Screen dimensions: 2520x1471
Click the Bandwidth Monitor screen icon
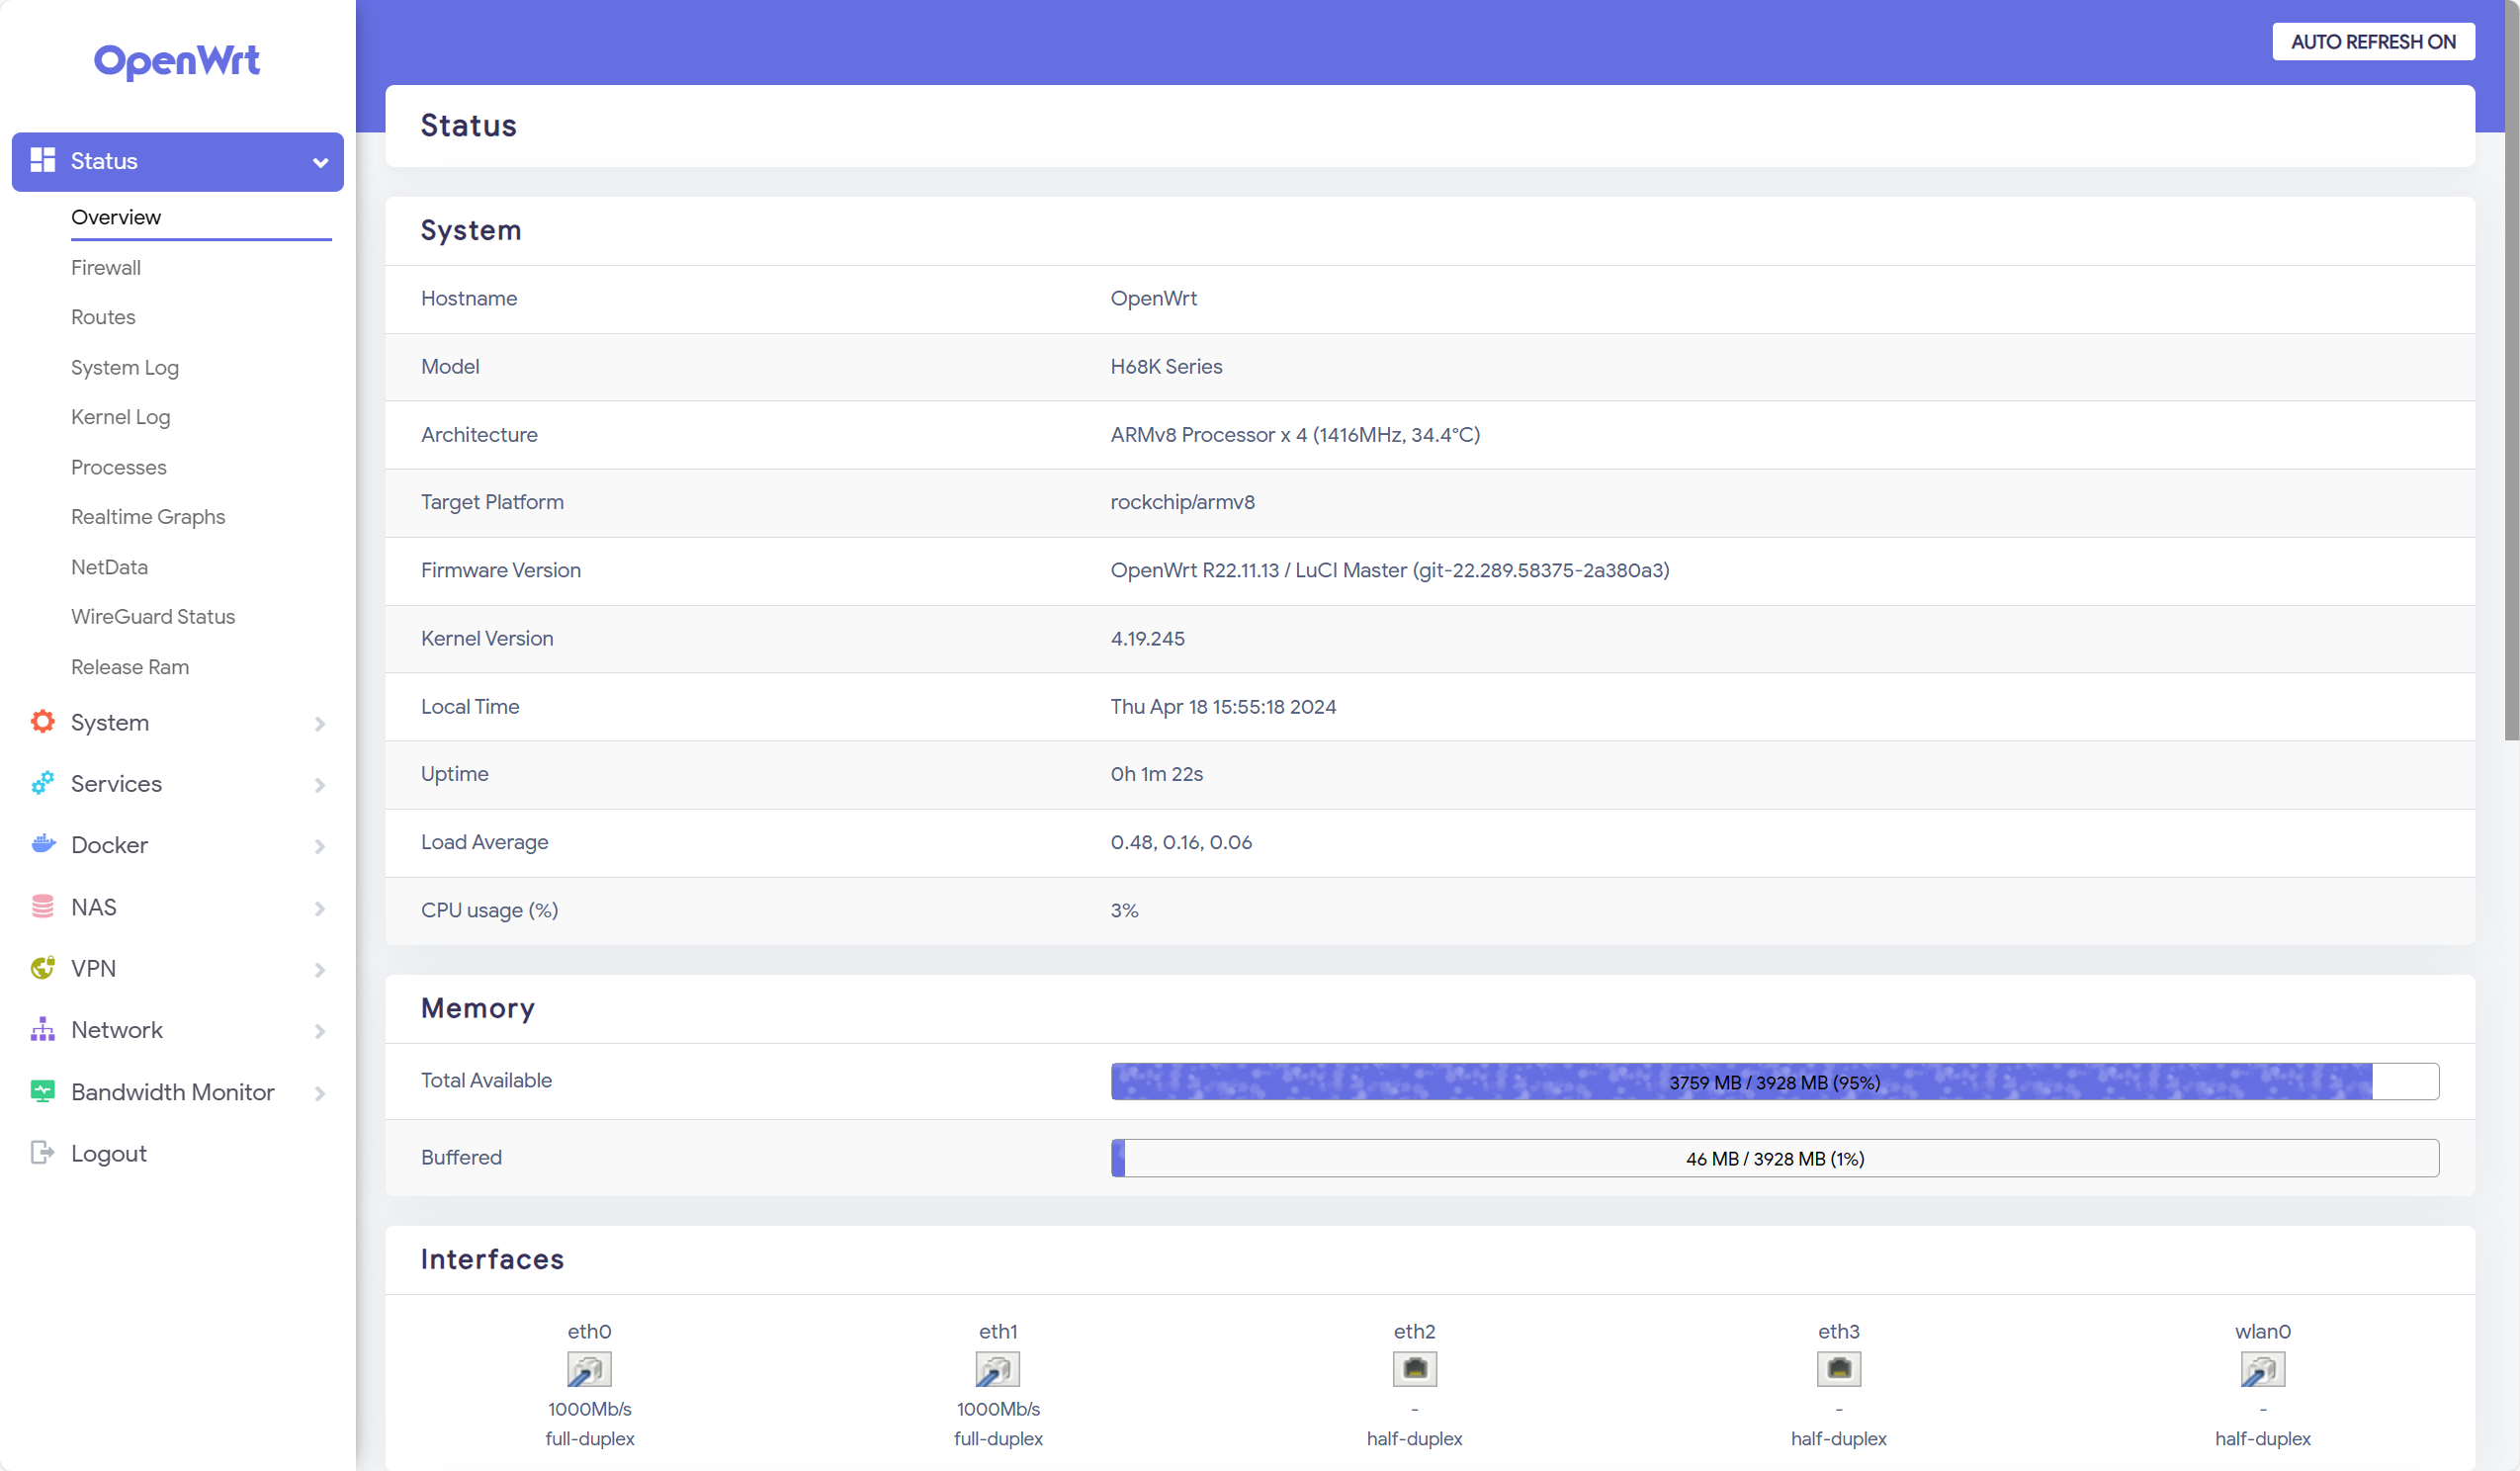42,1091
